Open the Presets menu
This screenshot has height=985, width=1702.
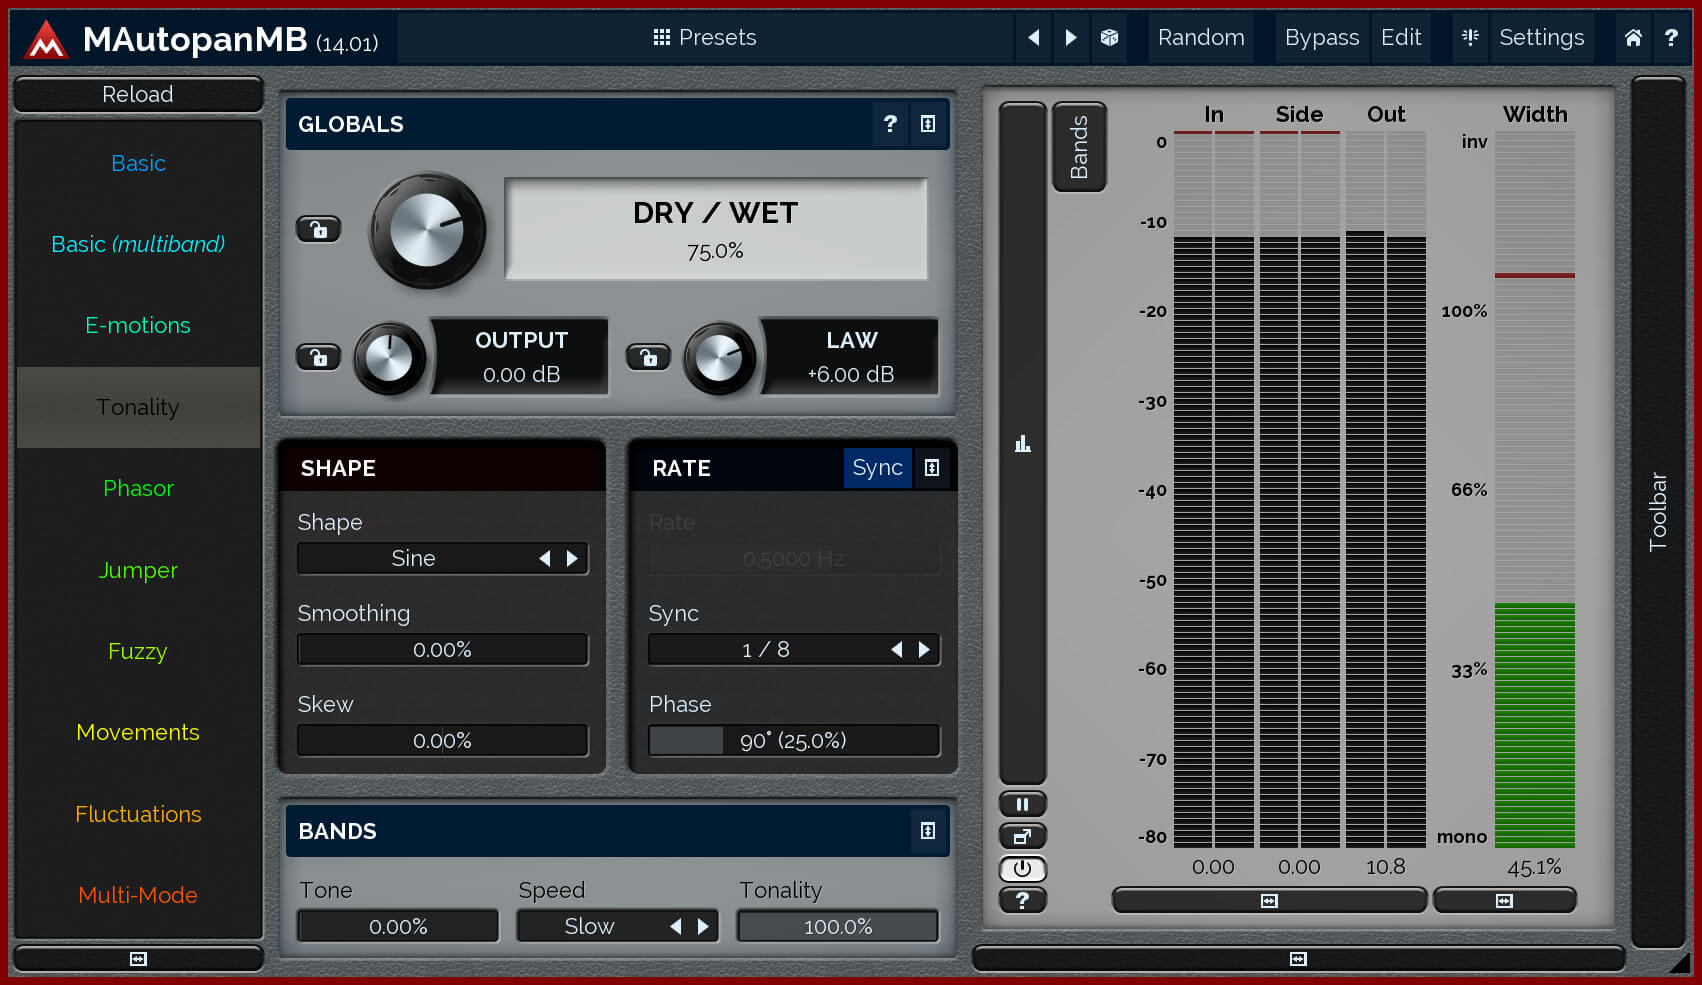click(705, 38)
